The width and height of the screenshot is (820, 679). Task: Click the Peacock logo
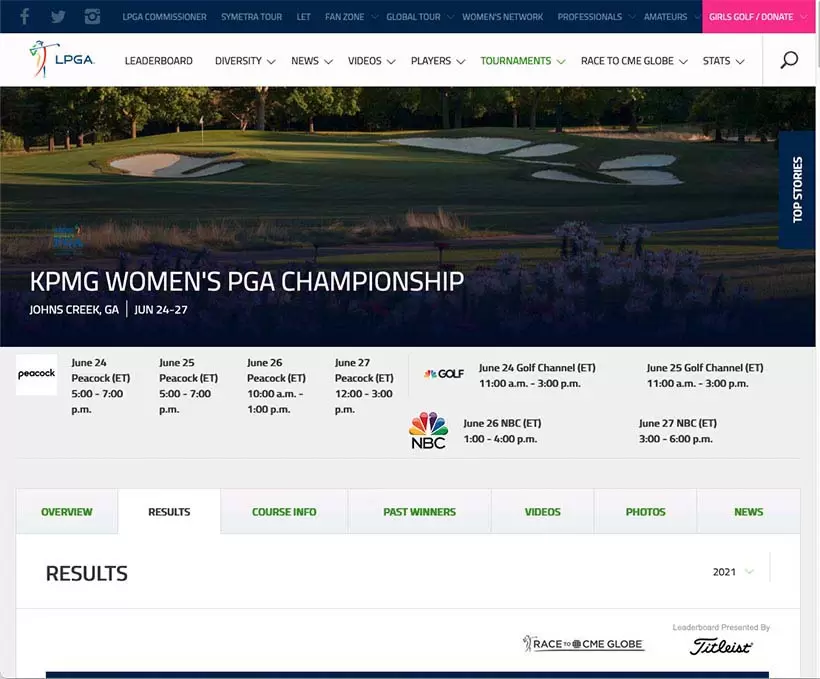click(x=36, y=374)
